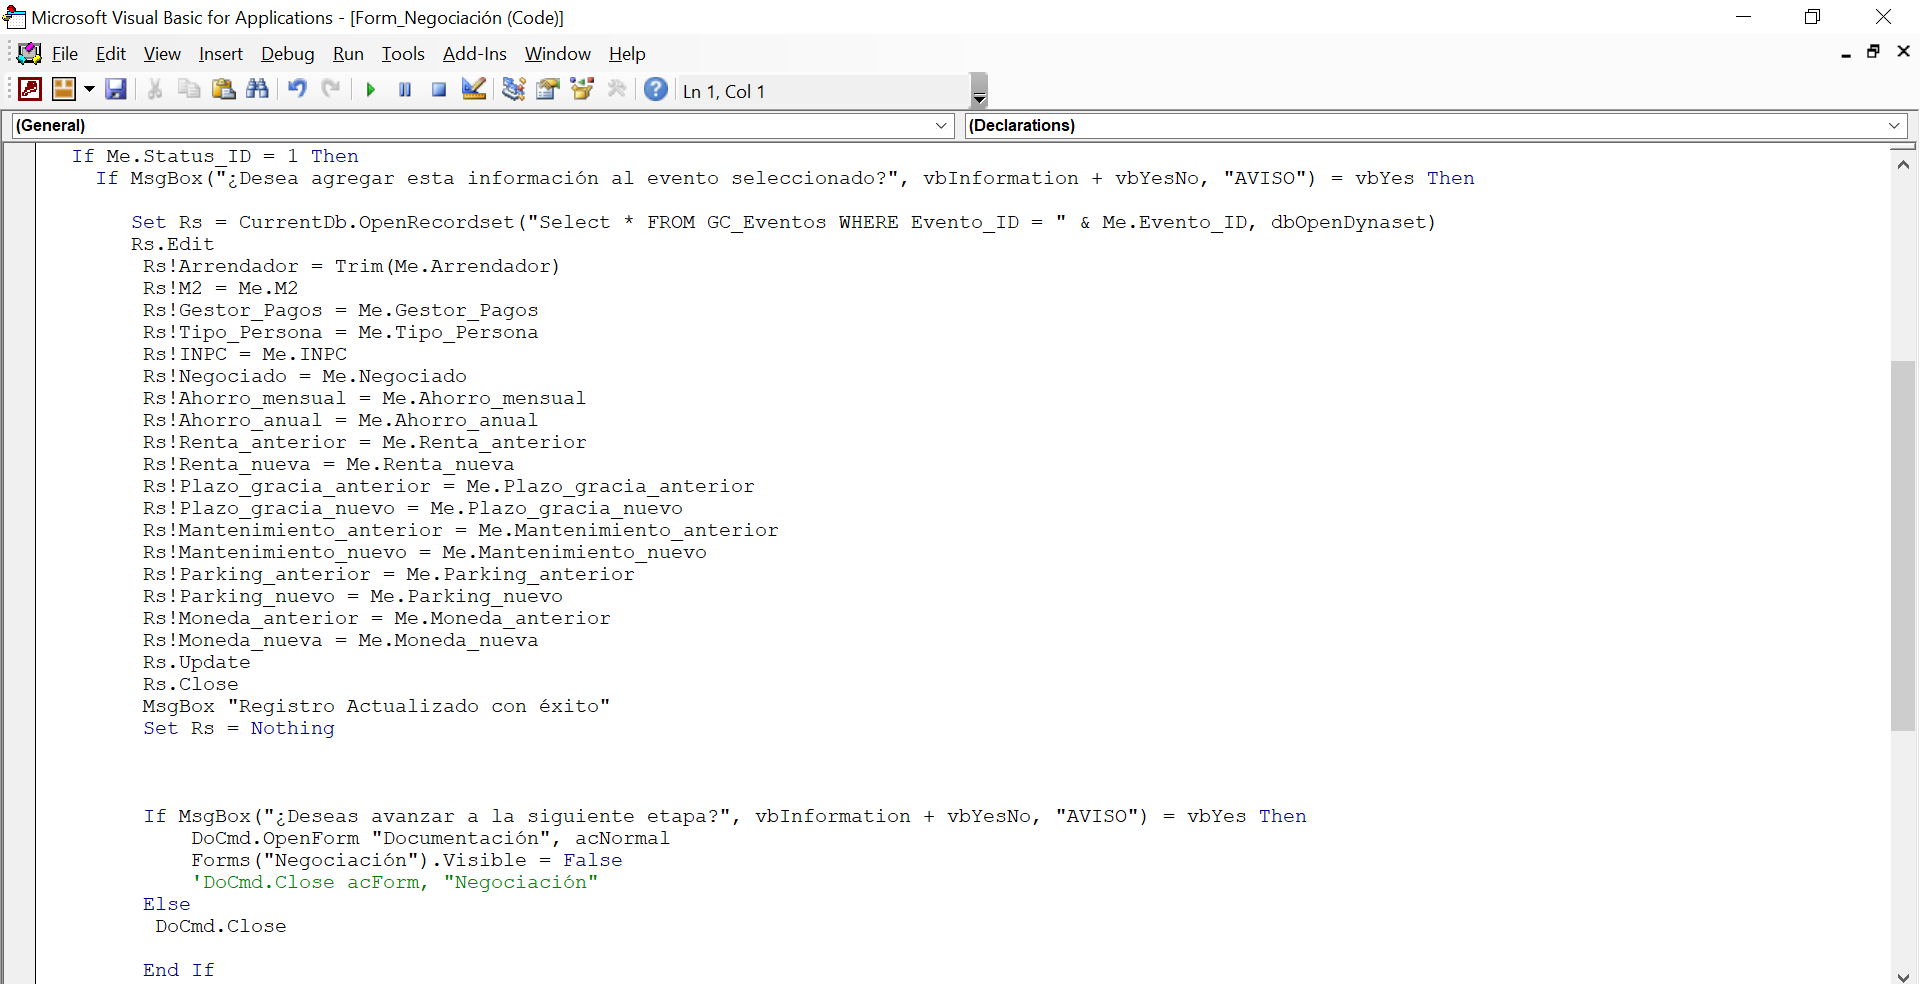Click the VBA document control icon in menu bar

click(30, 53)
